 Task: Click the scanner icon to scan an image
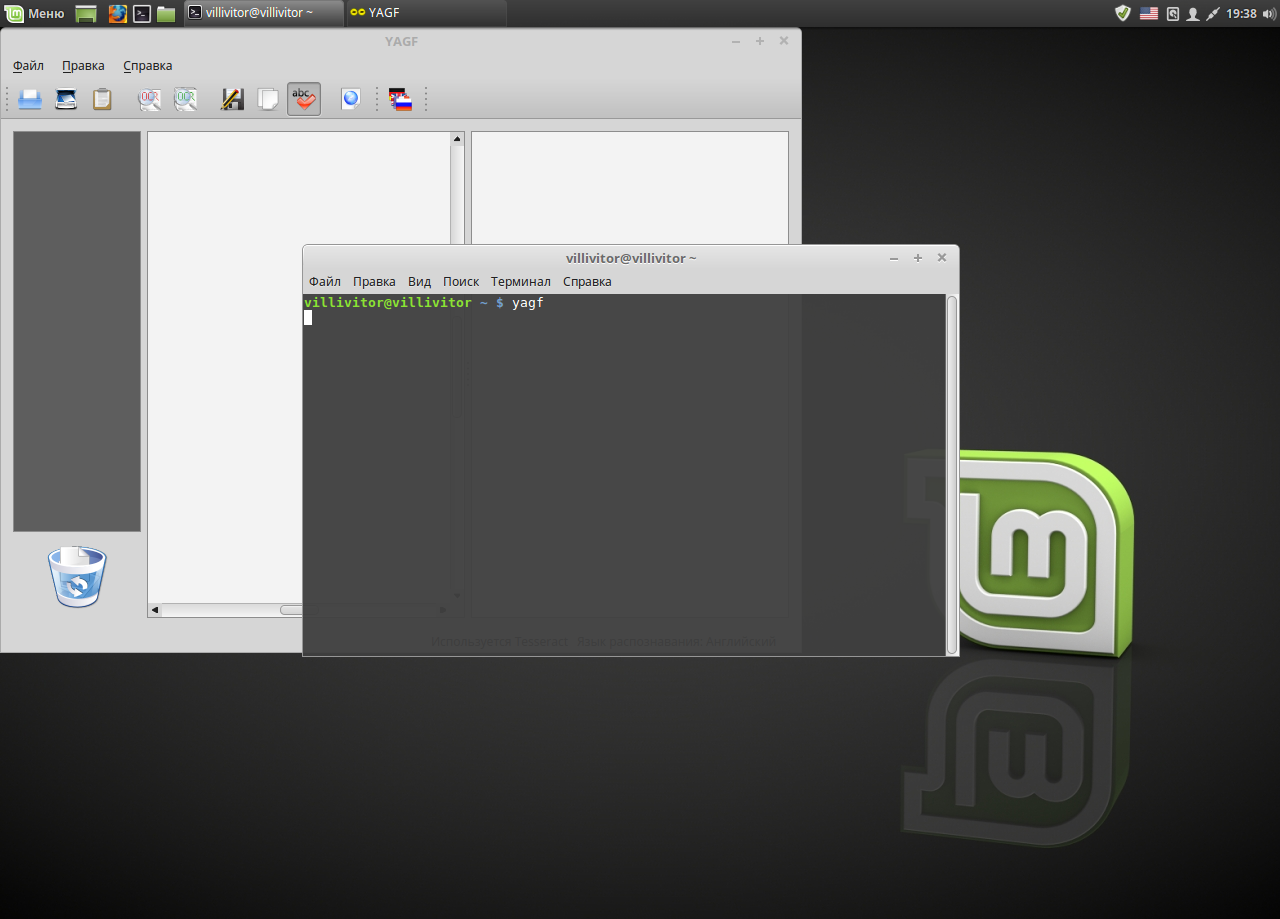coord(66,99)
